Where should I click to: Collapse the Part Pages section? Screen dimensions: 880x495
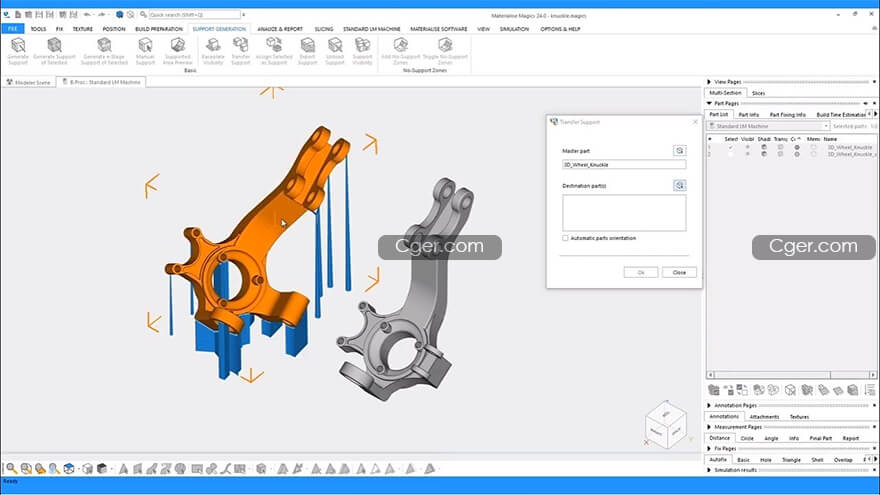709,103
